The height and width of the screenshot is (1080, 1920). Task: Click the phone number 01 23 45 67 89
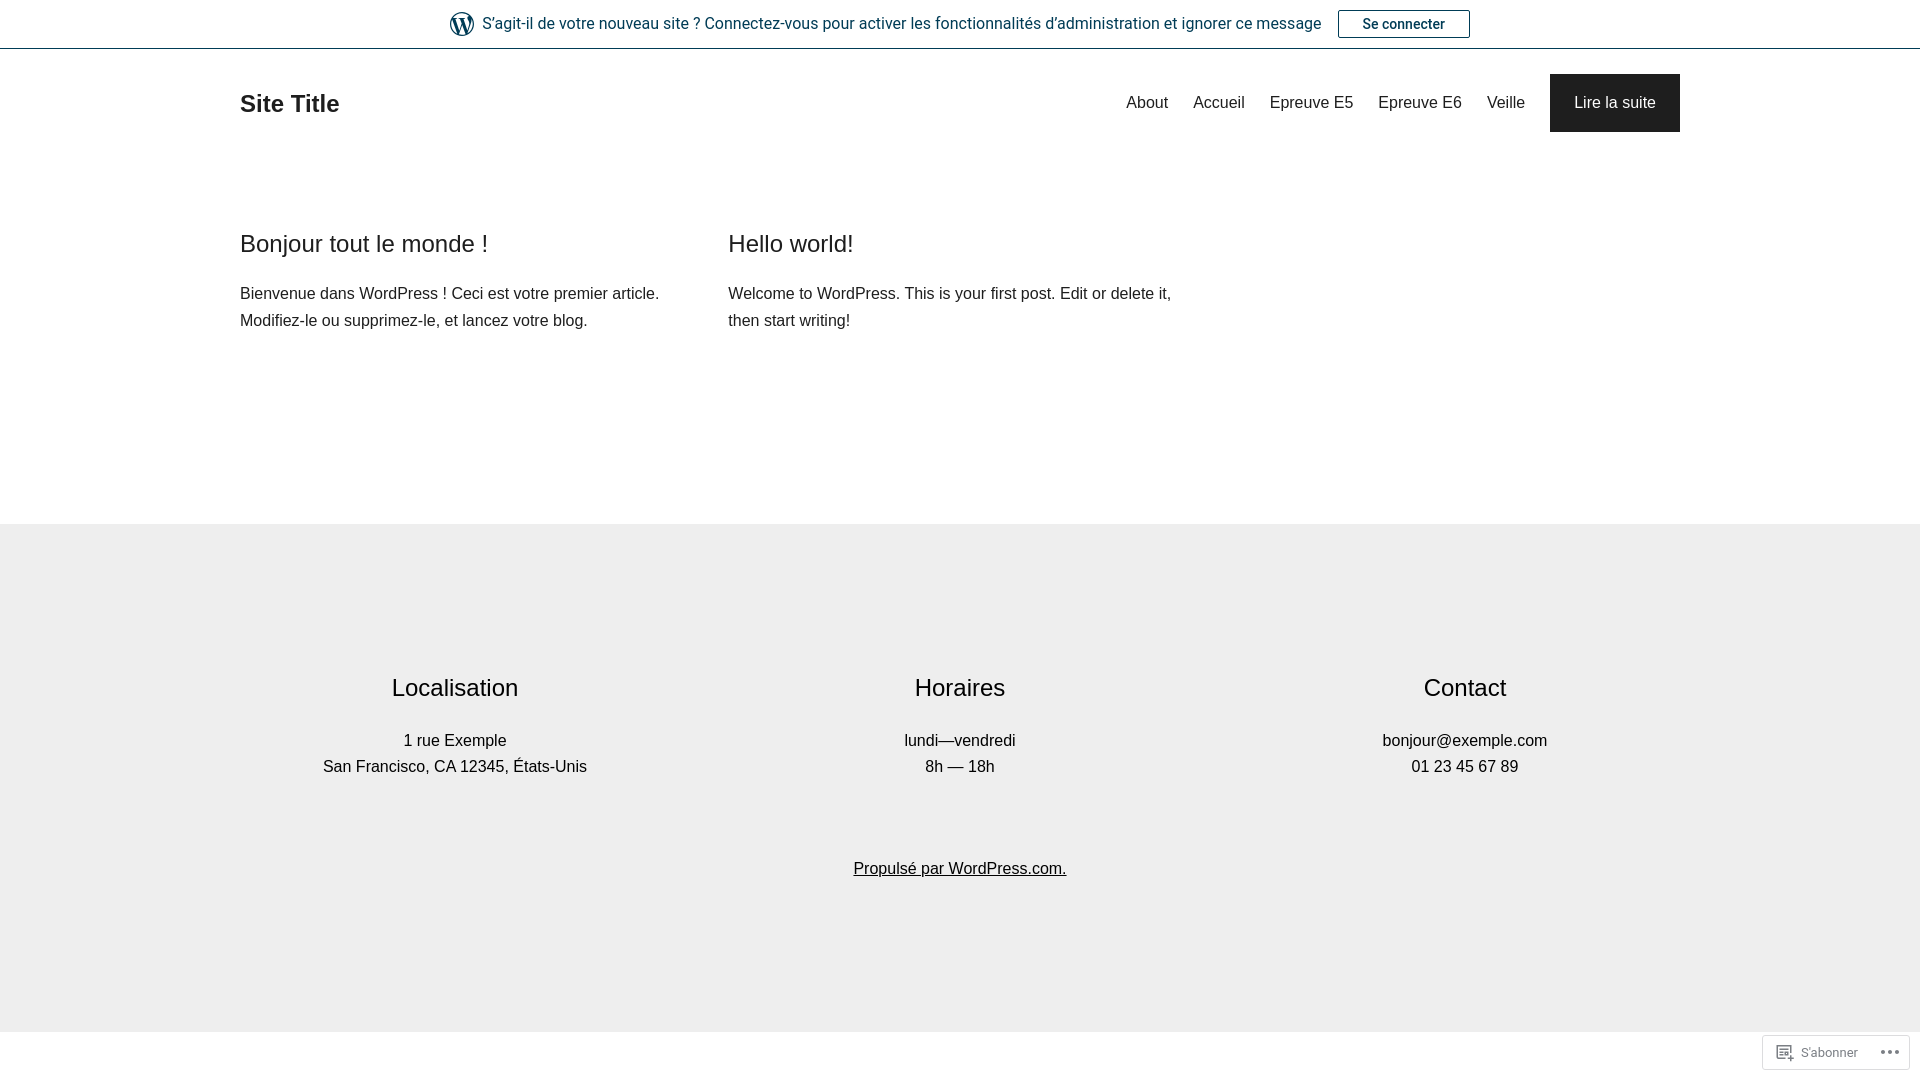pyautogui.click(x=1464, y=767)
